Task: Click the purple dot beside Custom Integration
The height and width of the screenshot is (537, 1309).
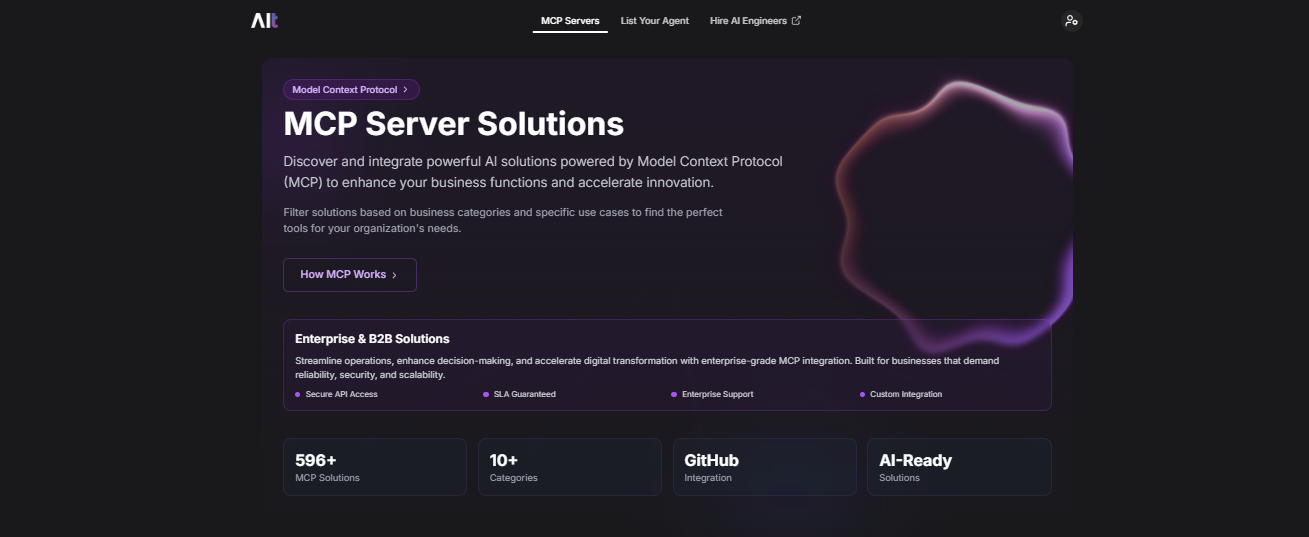Action: (862, 395)
